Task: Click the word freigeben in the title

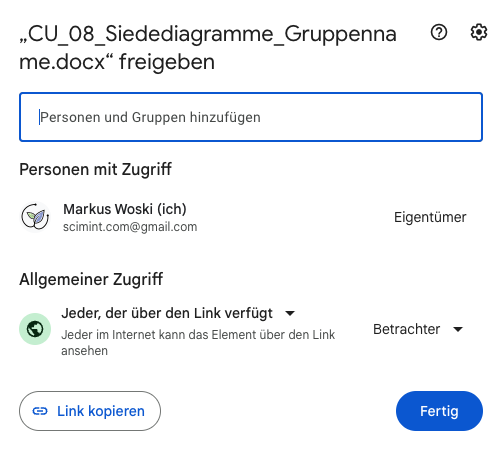Action: point(167,62)
